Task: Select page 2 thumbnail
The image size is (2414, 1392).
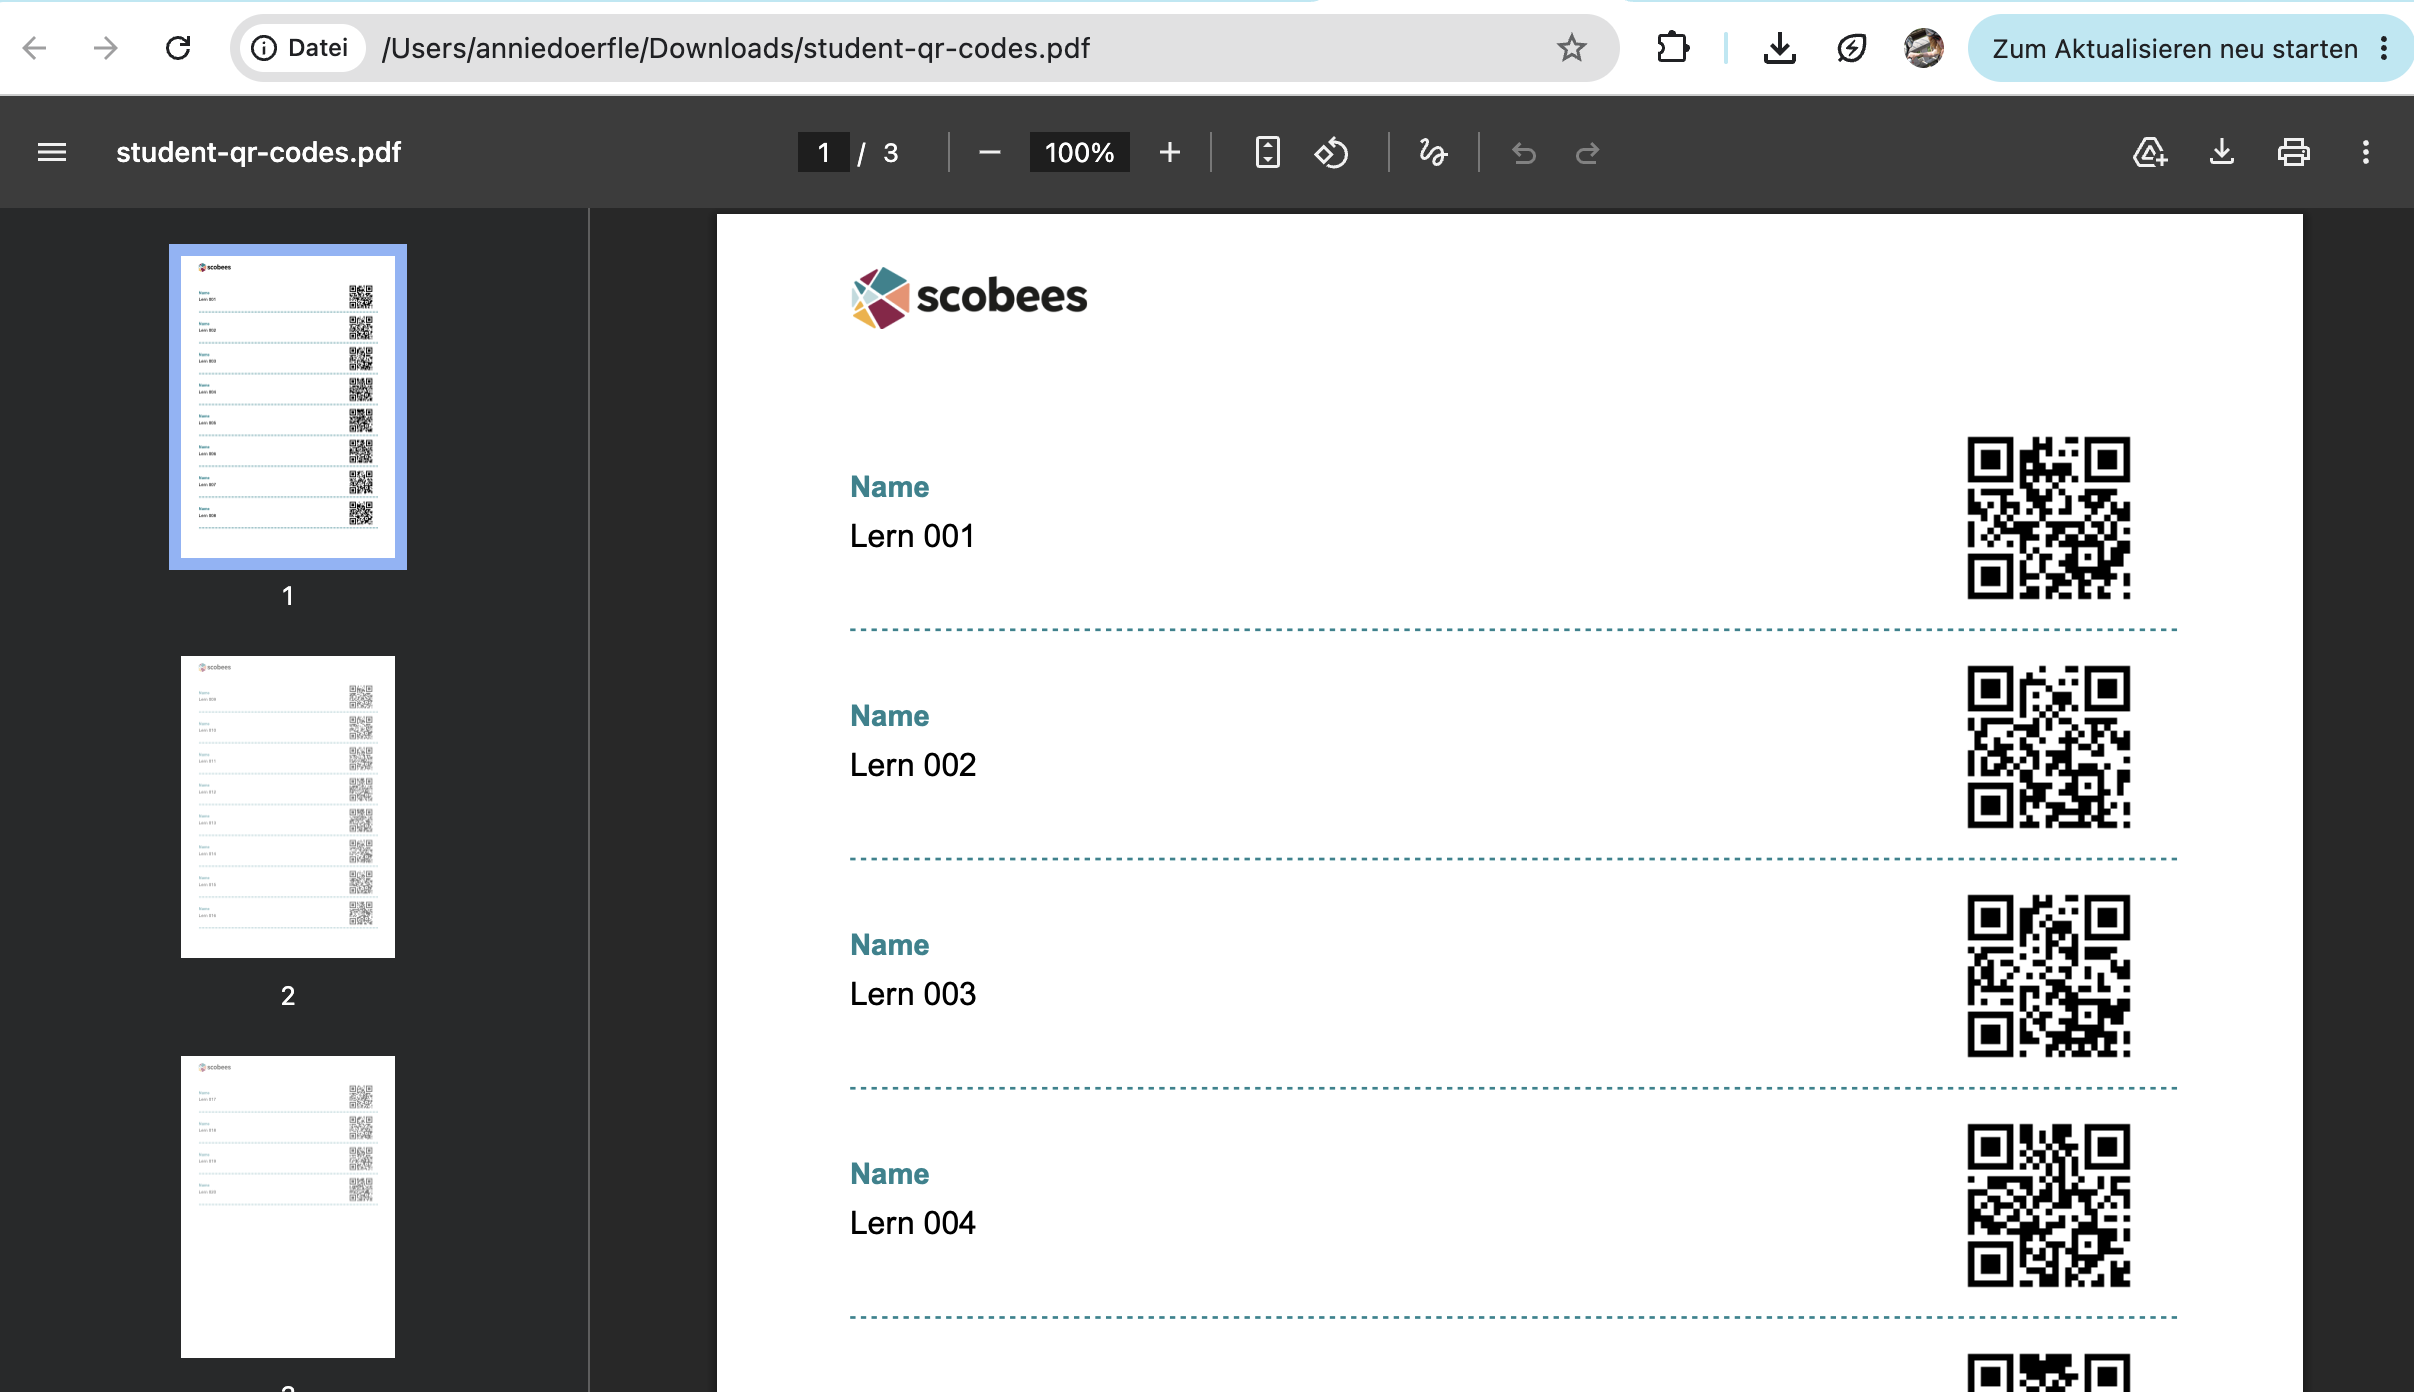Action: (288, 807)
